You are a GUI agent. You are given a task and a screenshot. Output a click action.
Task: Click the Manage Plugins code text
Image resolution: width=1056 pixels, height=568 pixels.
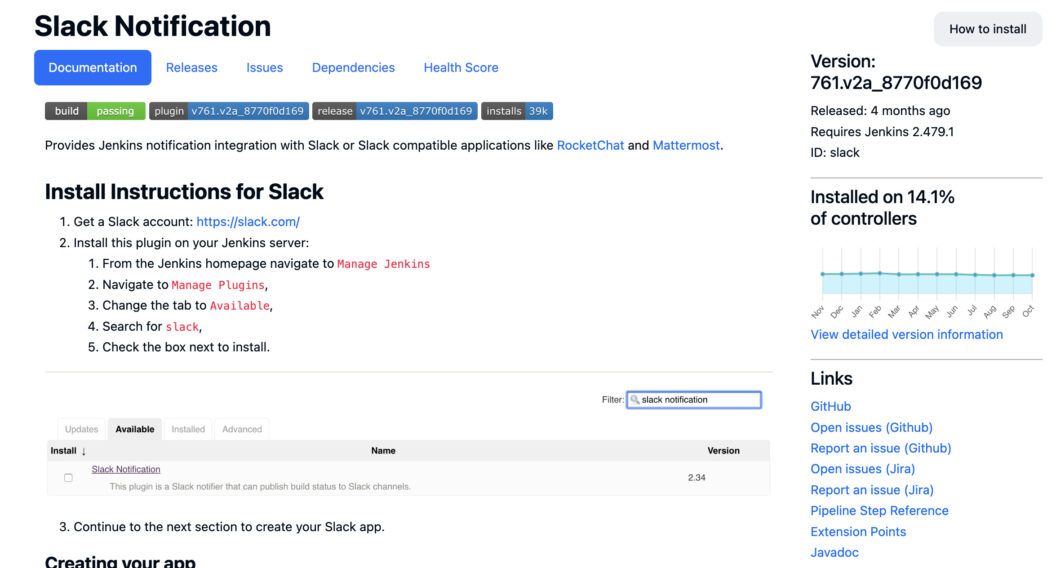218,285
